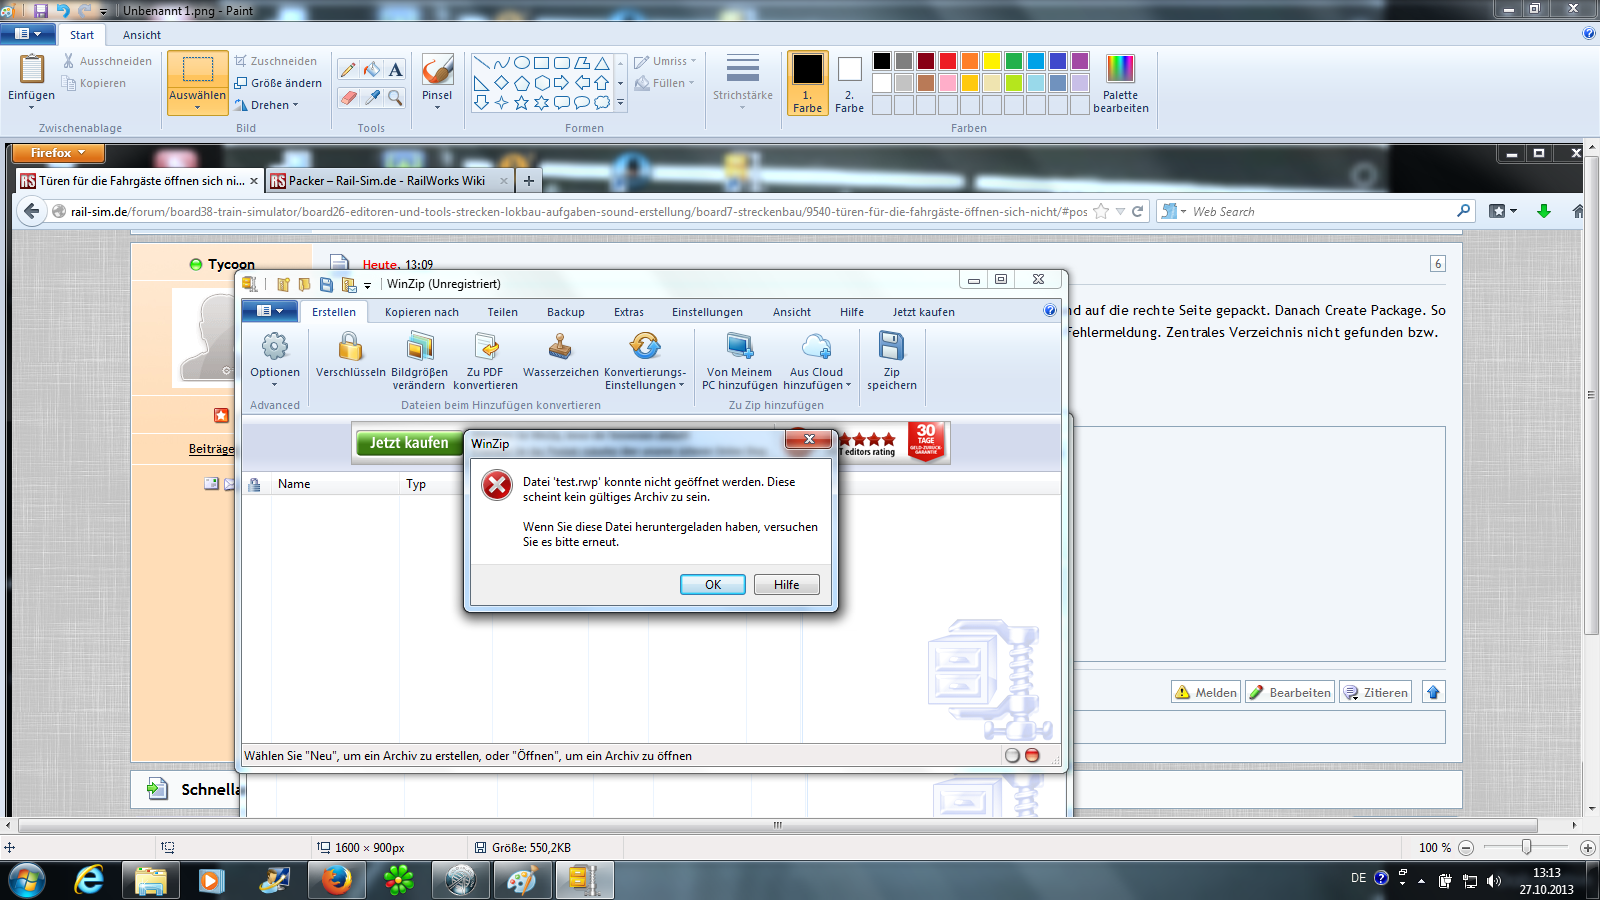Pick the diamond shape
This screenshot has width=1600, height=900.
point(501,83)
